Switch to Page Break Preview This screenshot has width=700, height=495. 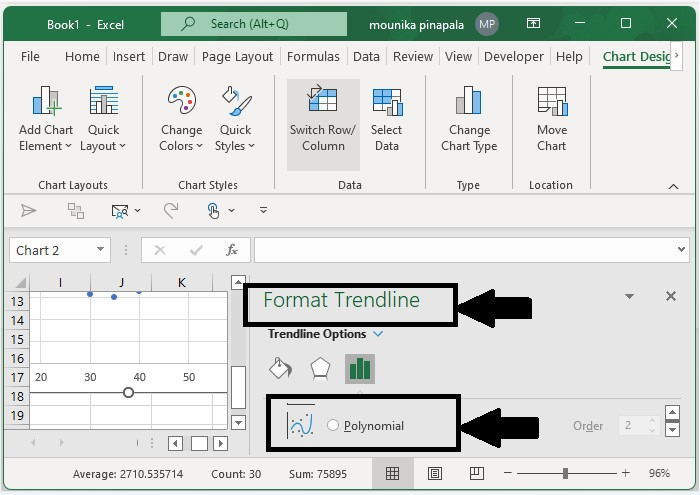(477, 473)
